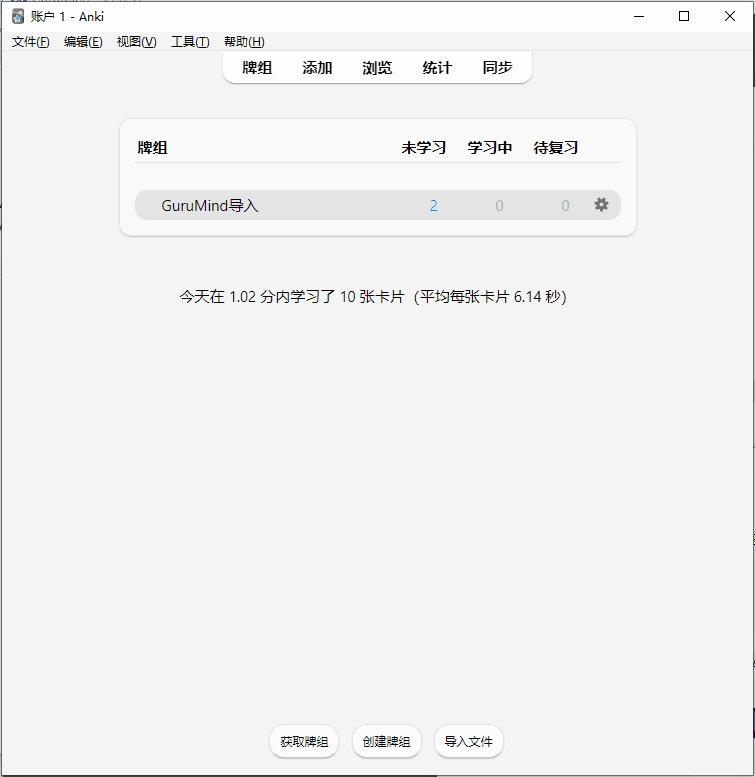The image size is (755, 777).
Task: Open the 工具(T) menu
Action: pyautogui.click(x=190, y=42)
